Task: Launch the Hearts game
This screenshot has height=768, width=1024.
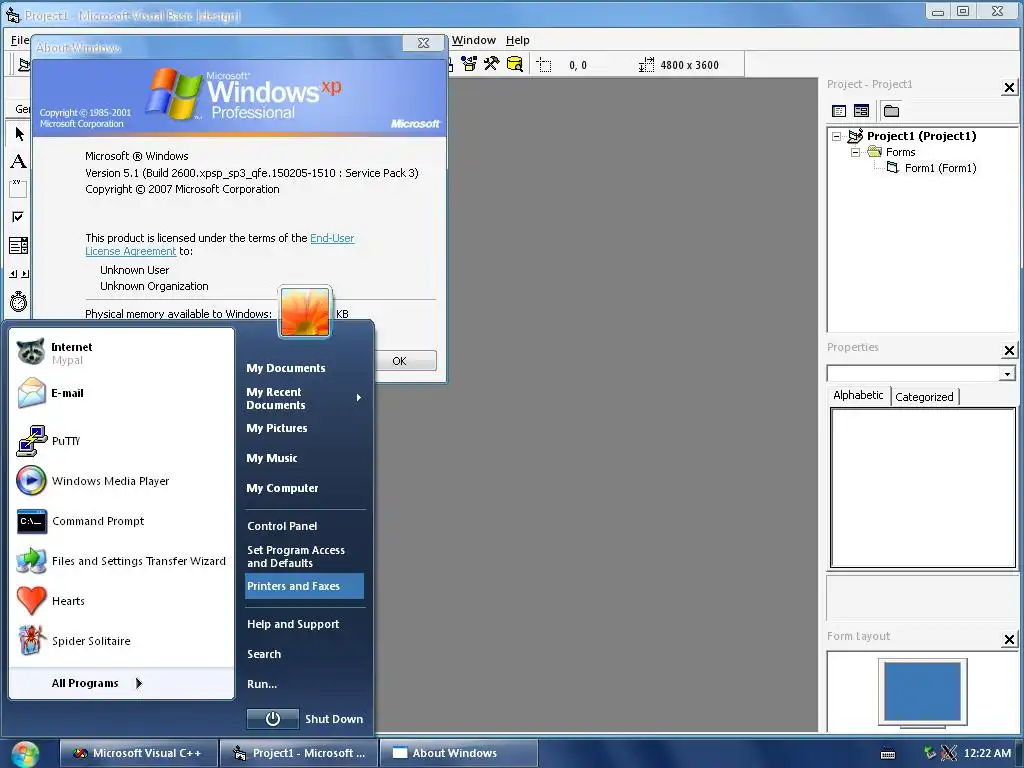Action: click(122, 601)
